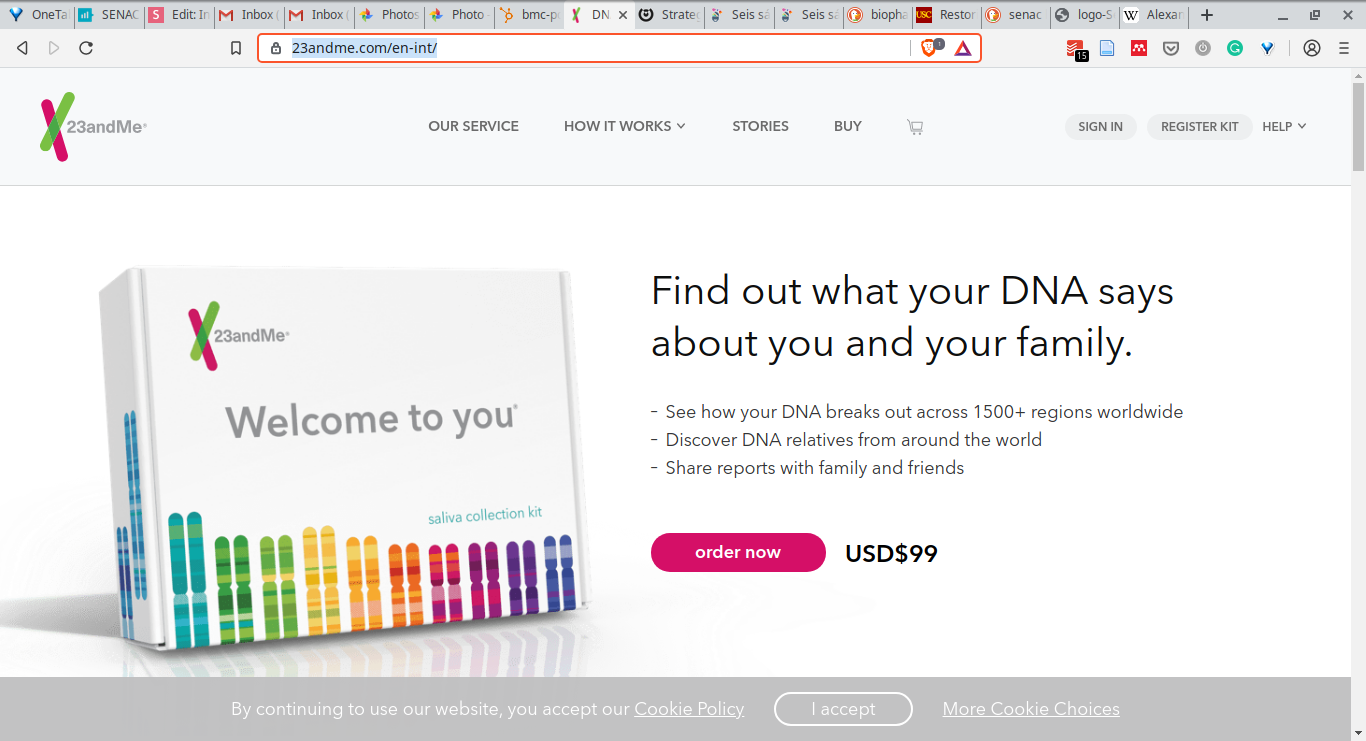Click the USD$99 price text
Image resolution: width=1366 pixels, height=741 pixels.
tap(891, 553)
